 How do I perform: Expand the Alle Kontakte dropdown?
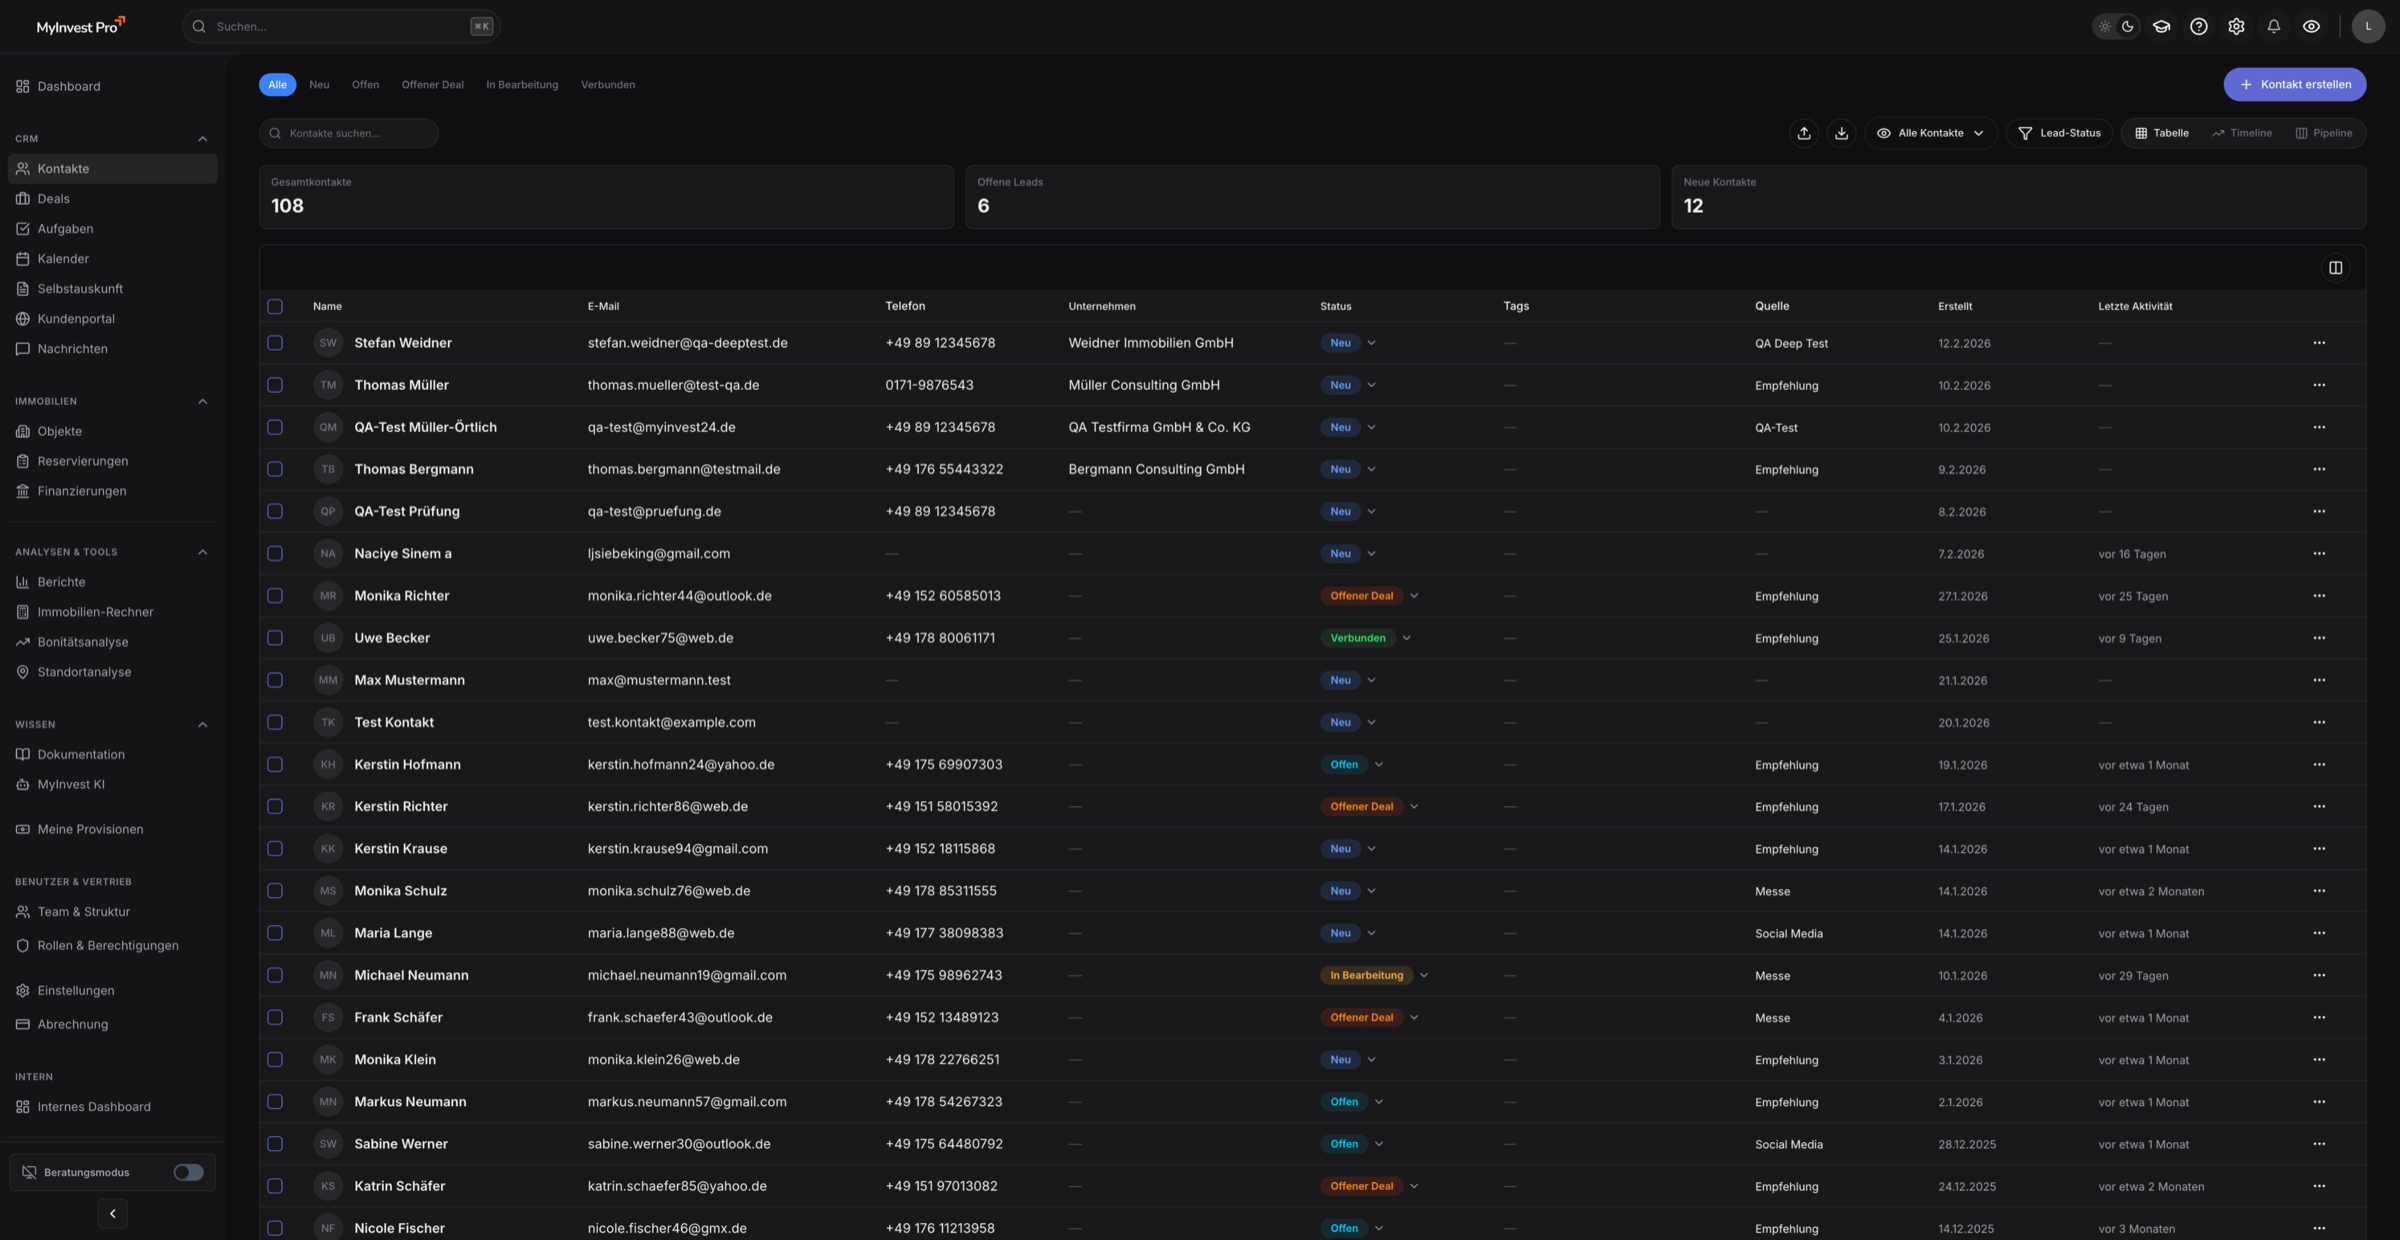pos(1930,132)
